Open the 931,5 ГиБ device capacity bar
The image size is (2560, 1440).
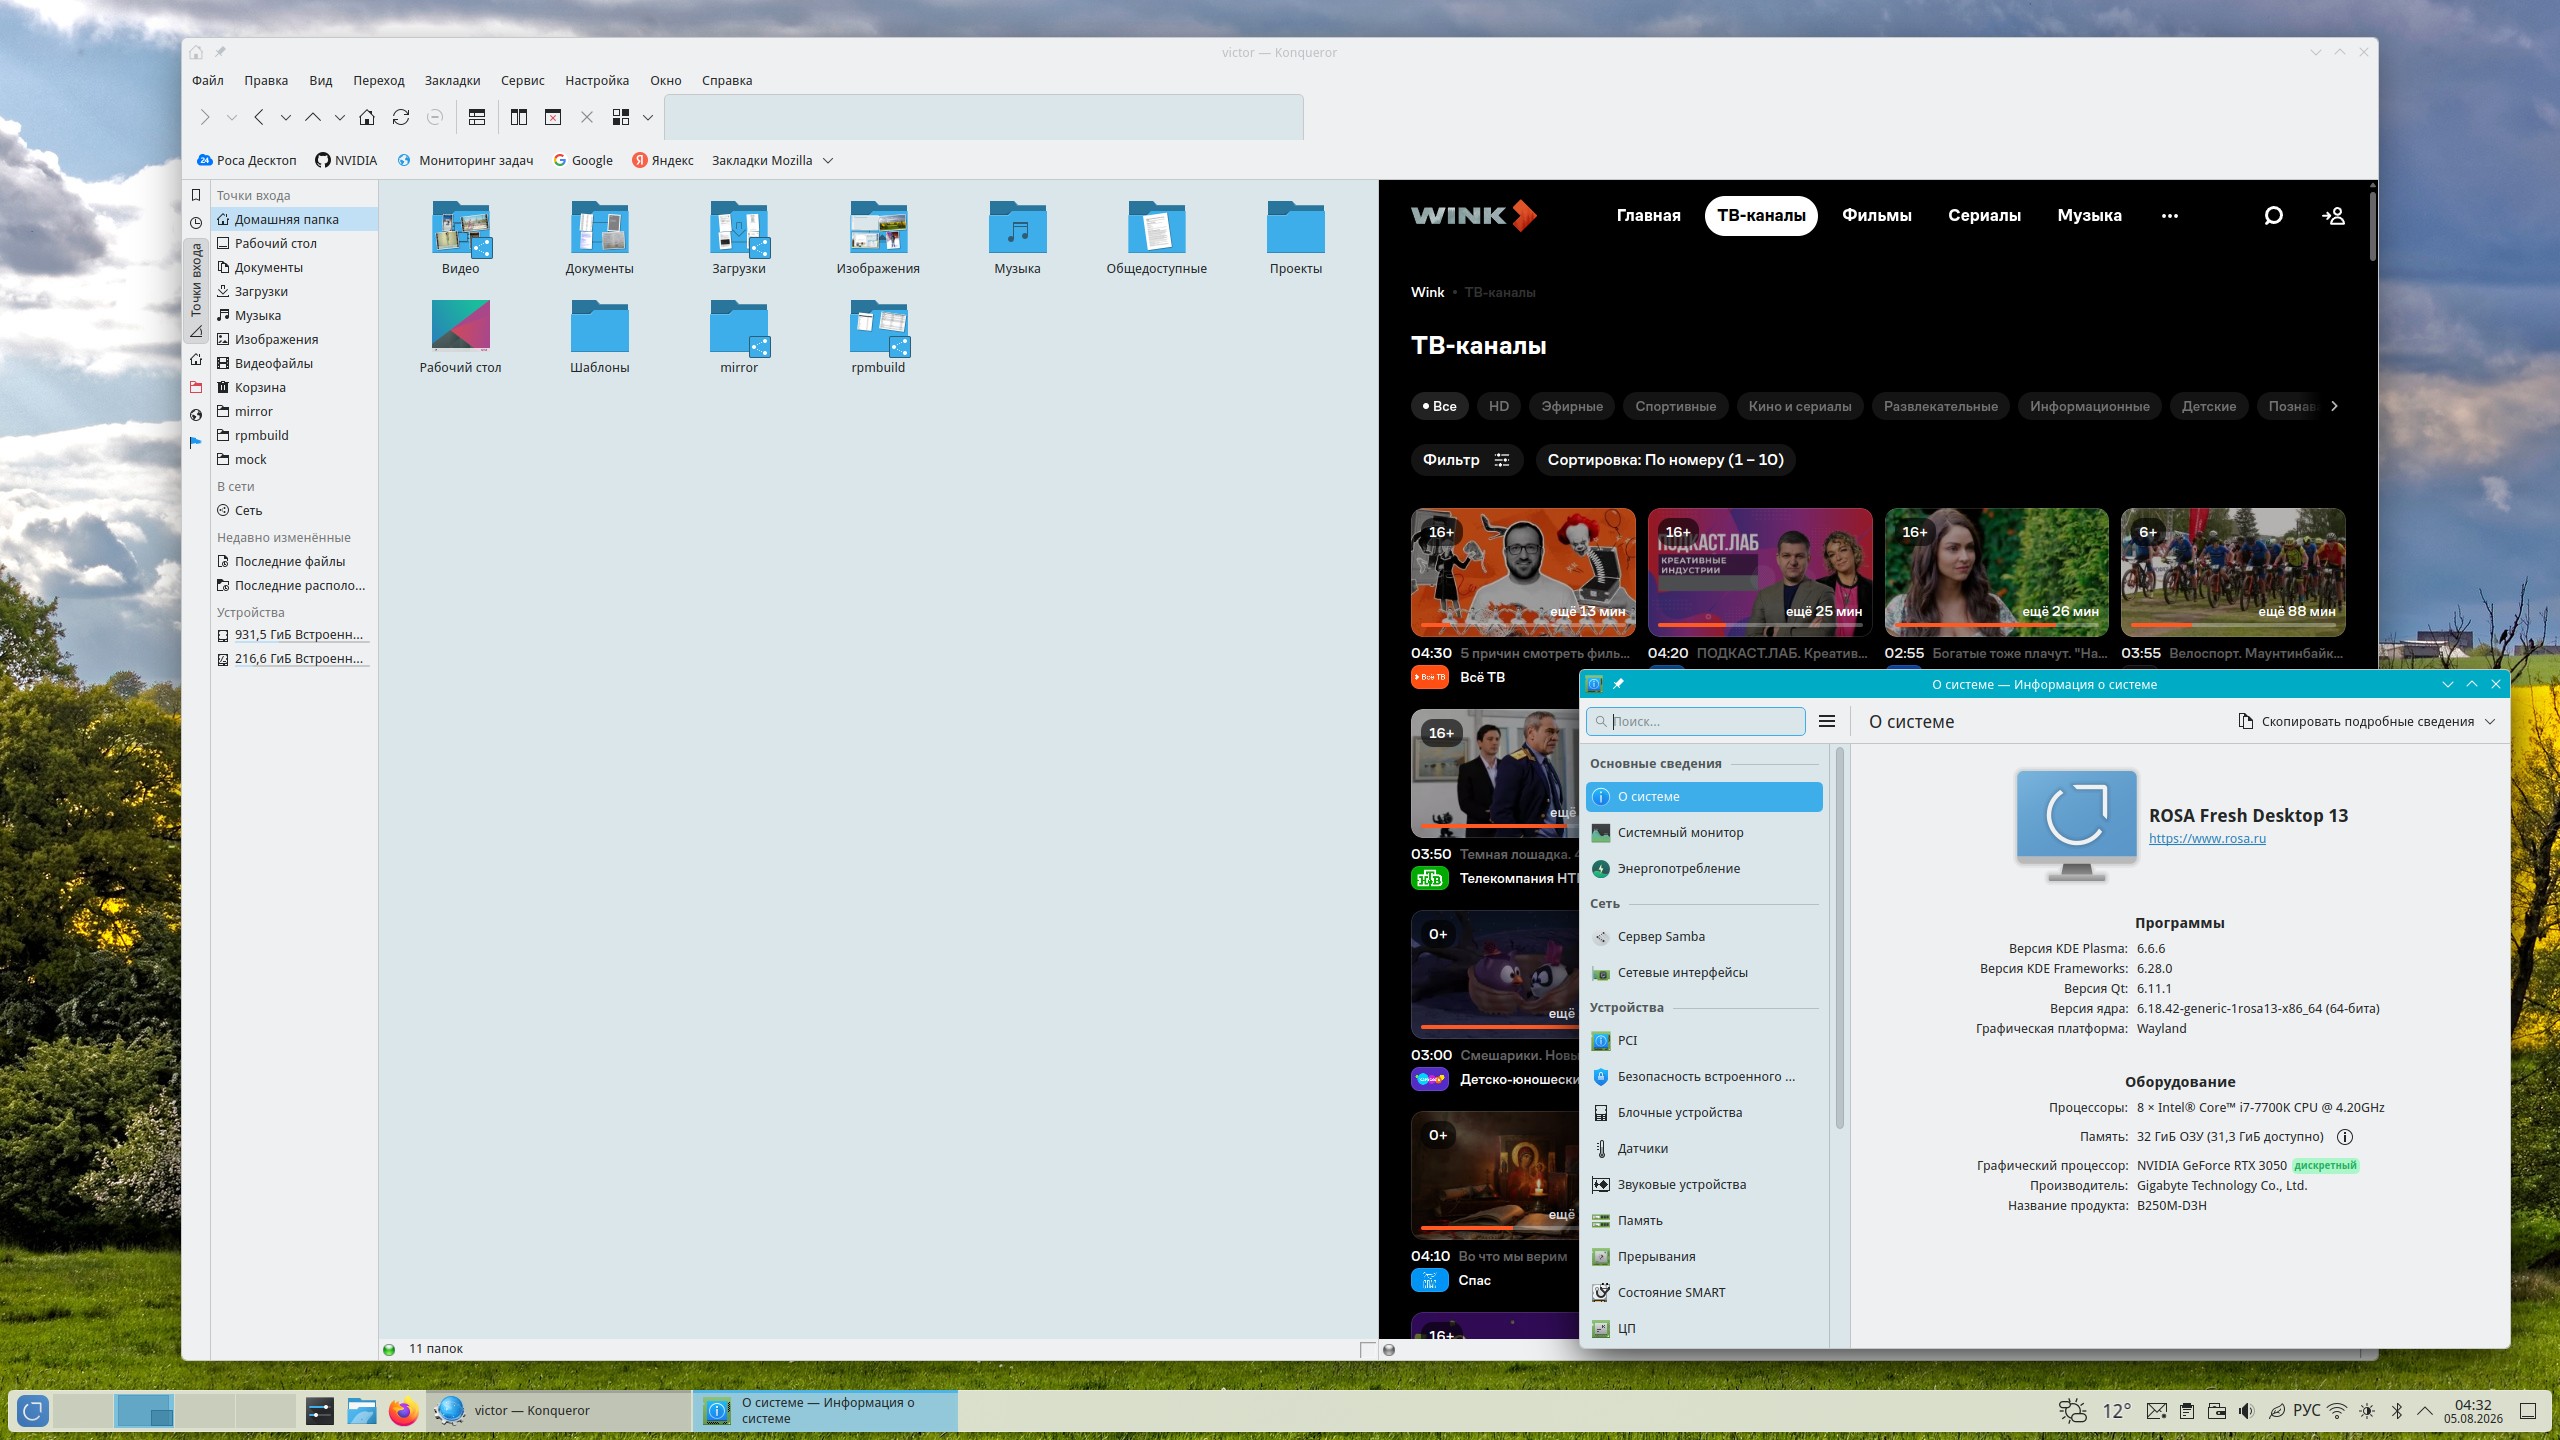click(293, 635)
